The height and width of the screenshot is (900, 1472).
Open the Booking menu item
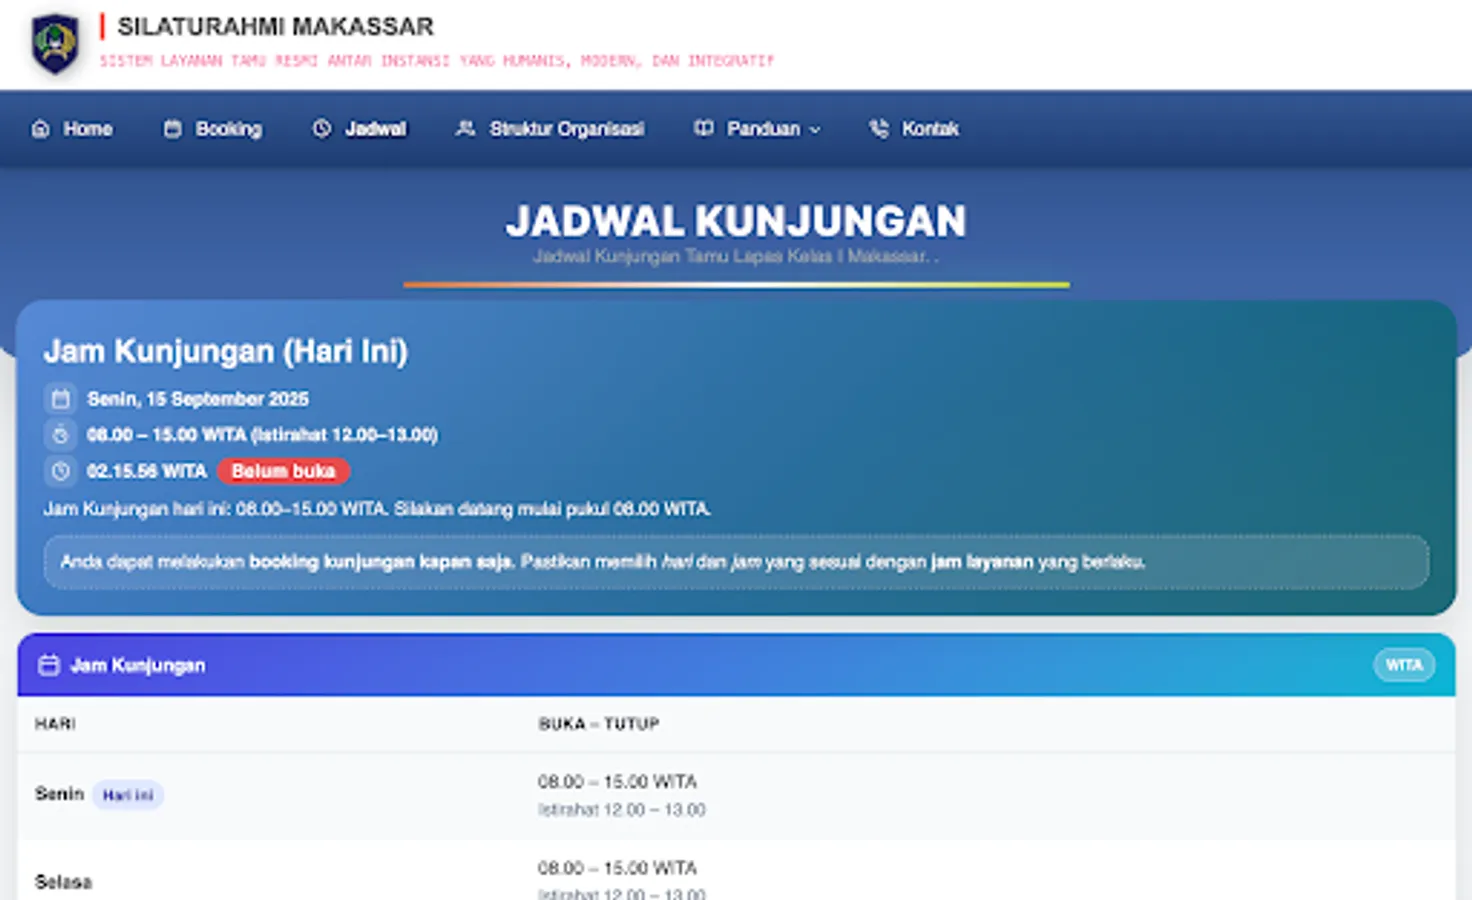213,129
